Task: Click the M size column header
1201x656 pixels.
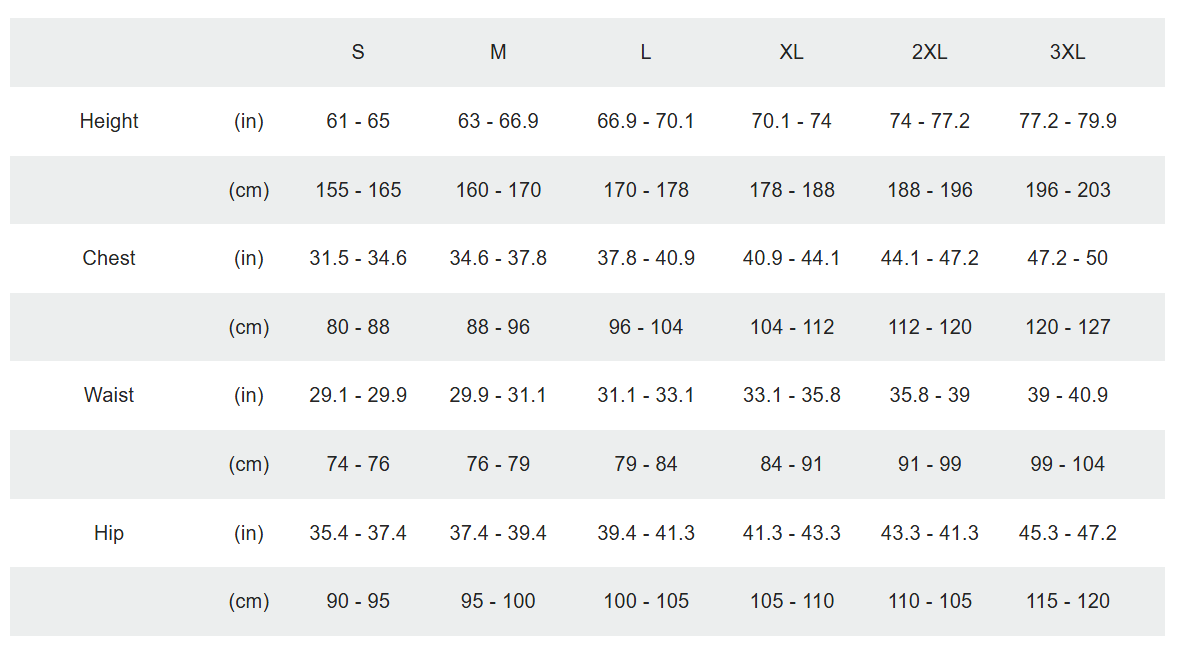Action: click(x=498, y=53)
